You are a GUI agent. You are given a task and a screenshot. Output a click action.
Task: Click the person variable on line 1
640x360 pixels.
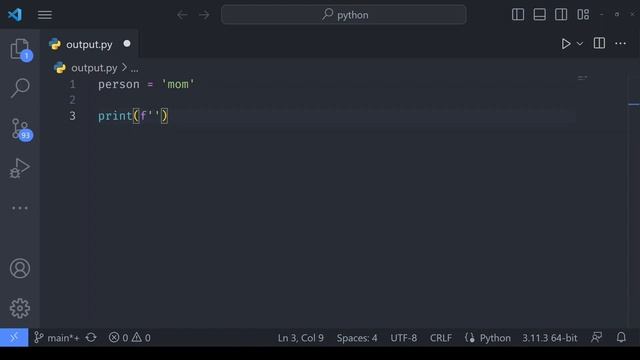pos(119,84)
